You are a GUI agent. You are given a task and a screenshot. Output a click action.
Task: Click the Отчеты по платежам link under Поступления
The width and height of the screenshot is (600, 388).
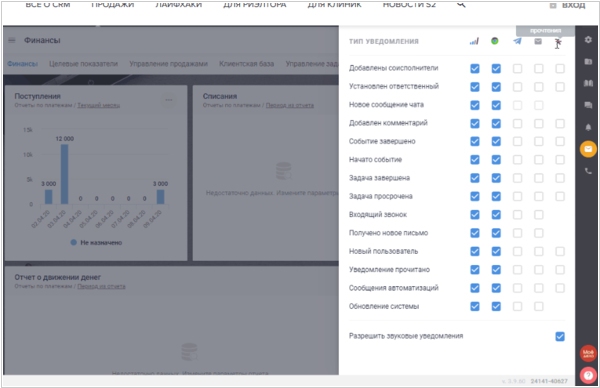[43, 105]
